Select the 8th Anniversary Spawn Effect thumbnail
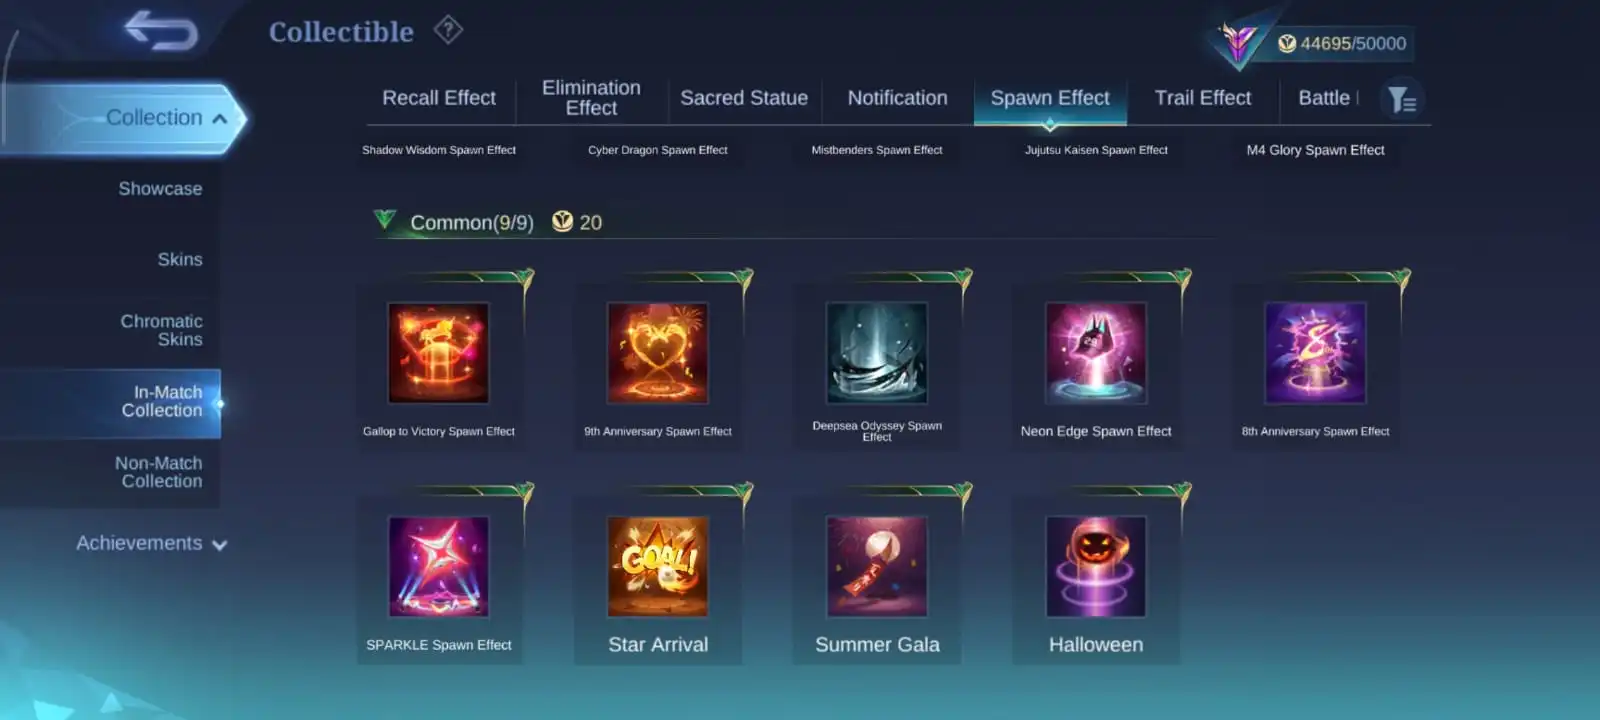1600x720 pixels. tap(1315, 353)
